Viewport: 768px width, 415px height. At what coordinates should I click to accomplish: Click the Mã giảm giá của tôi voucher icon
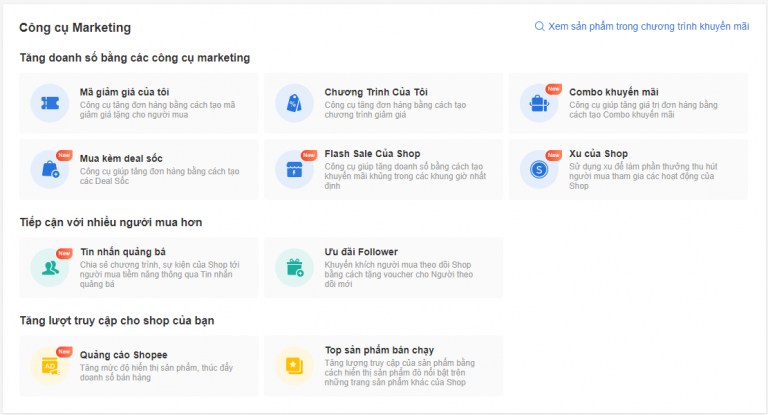(50, 103)
